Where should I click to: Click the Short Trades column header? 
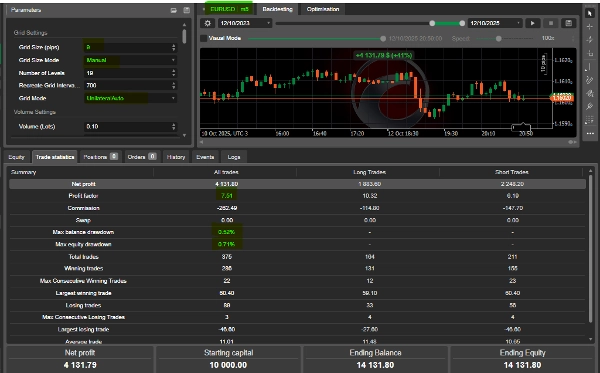pyautogui.click(x=512, y=172)
